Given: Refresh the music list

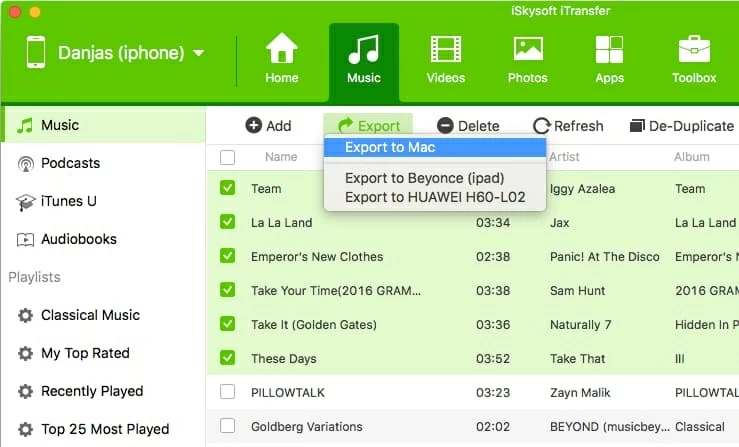Looking at the screenshot, I should (x=568, y=126).
